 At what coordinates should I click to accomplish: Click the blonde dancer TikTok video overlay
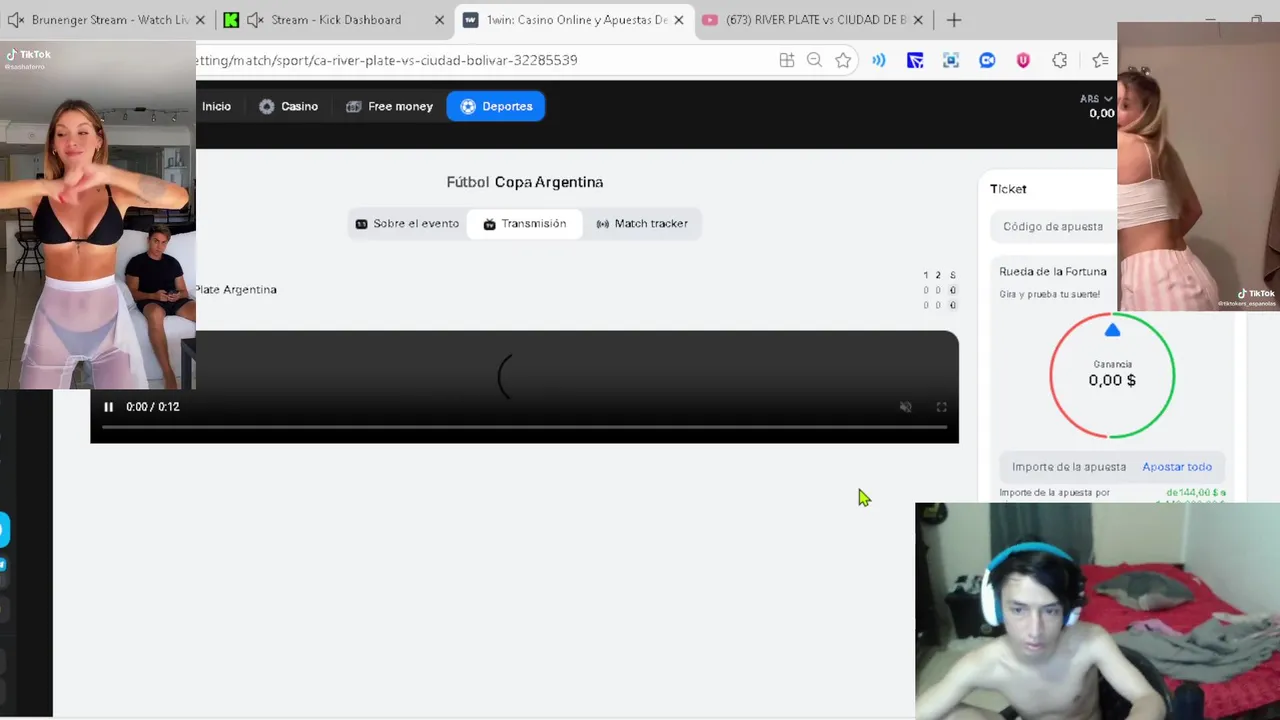[1198, 166]
